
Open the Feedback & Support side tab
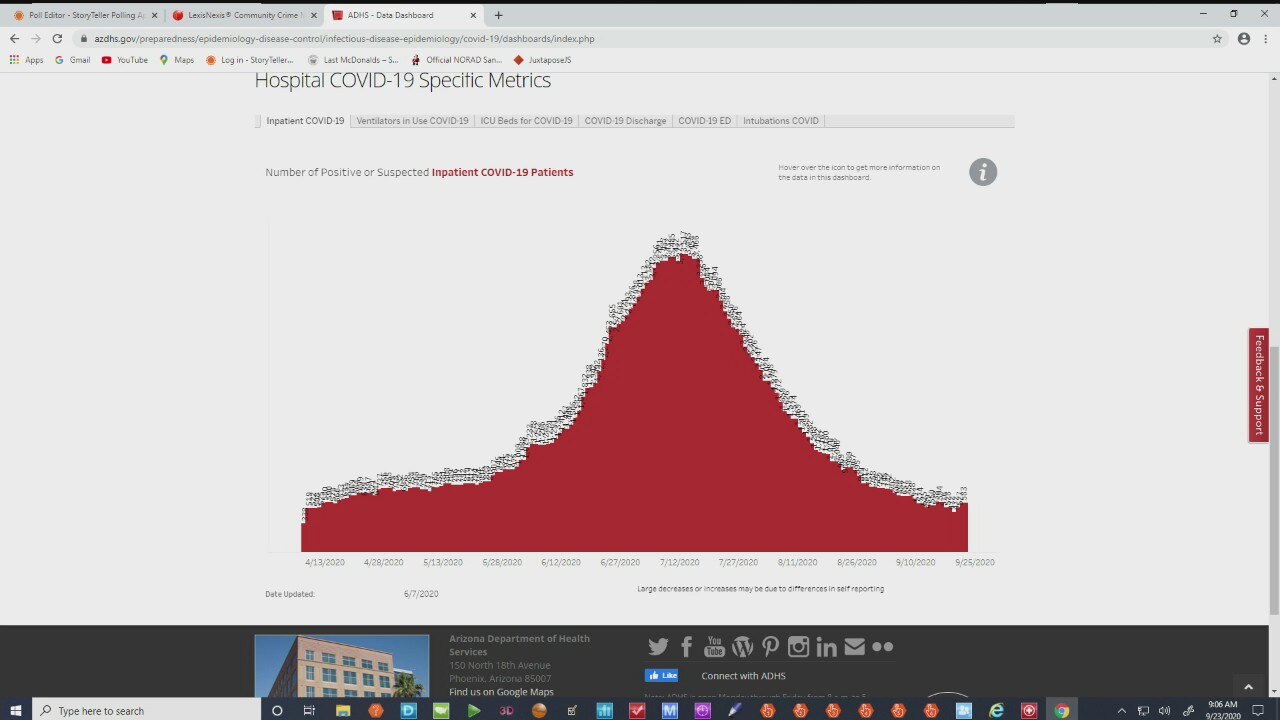click(1258, 385)
